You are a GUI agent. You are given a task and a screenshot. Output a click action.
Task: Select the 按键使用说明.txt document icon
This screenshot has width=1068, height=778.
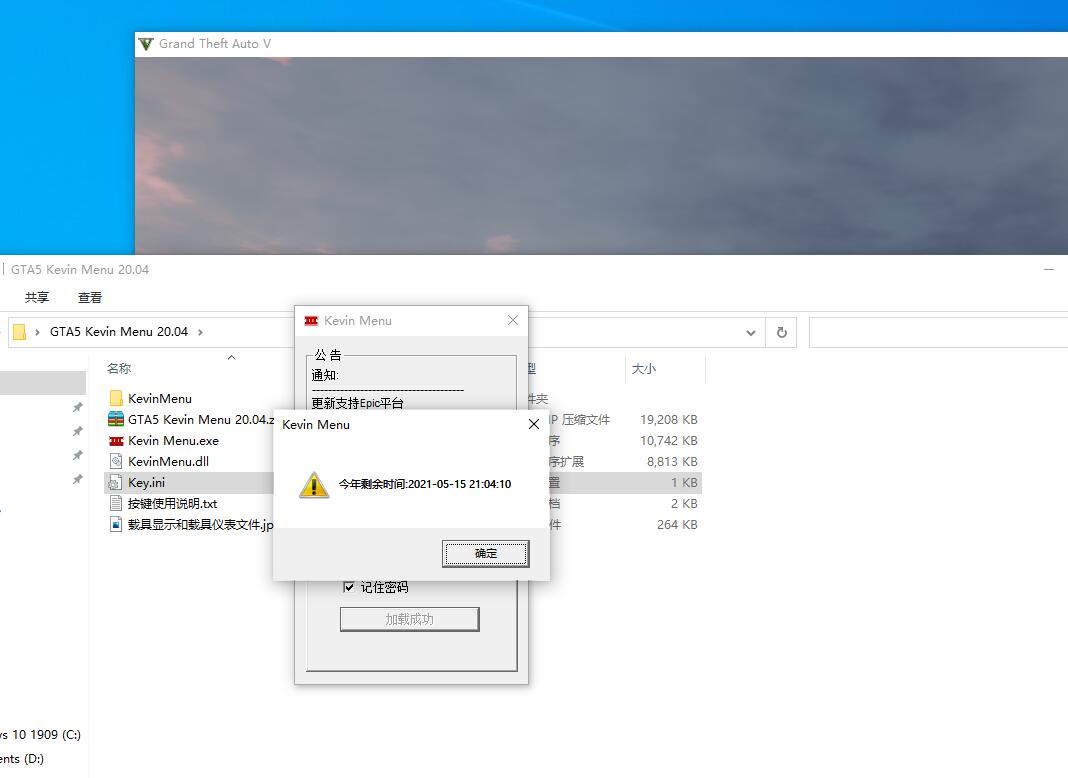tap(116, 503)
